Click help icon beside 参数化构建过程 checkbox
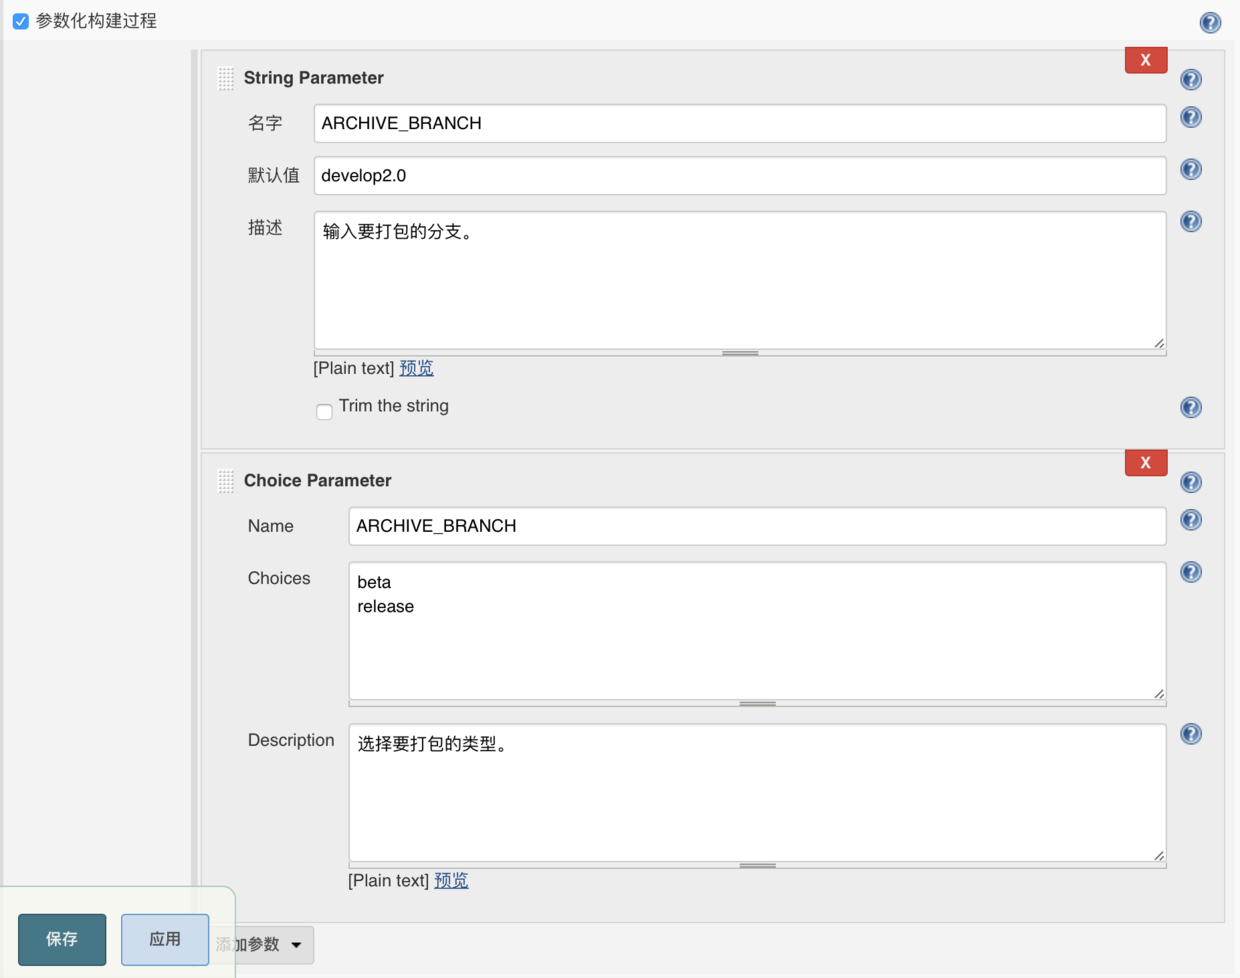The height and width of the screenshot is (978, 1240). tap(1210, 22)
